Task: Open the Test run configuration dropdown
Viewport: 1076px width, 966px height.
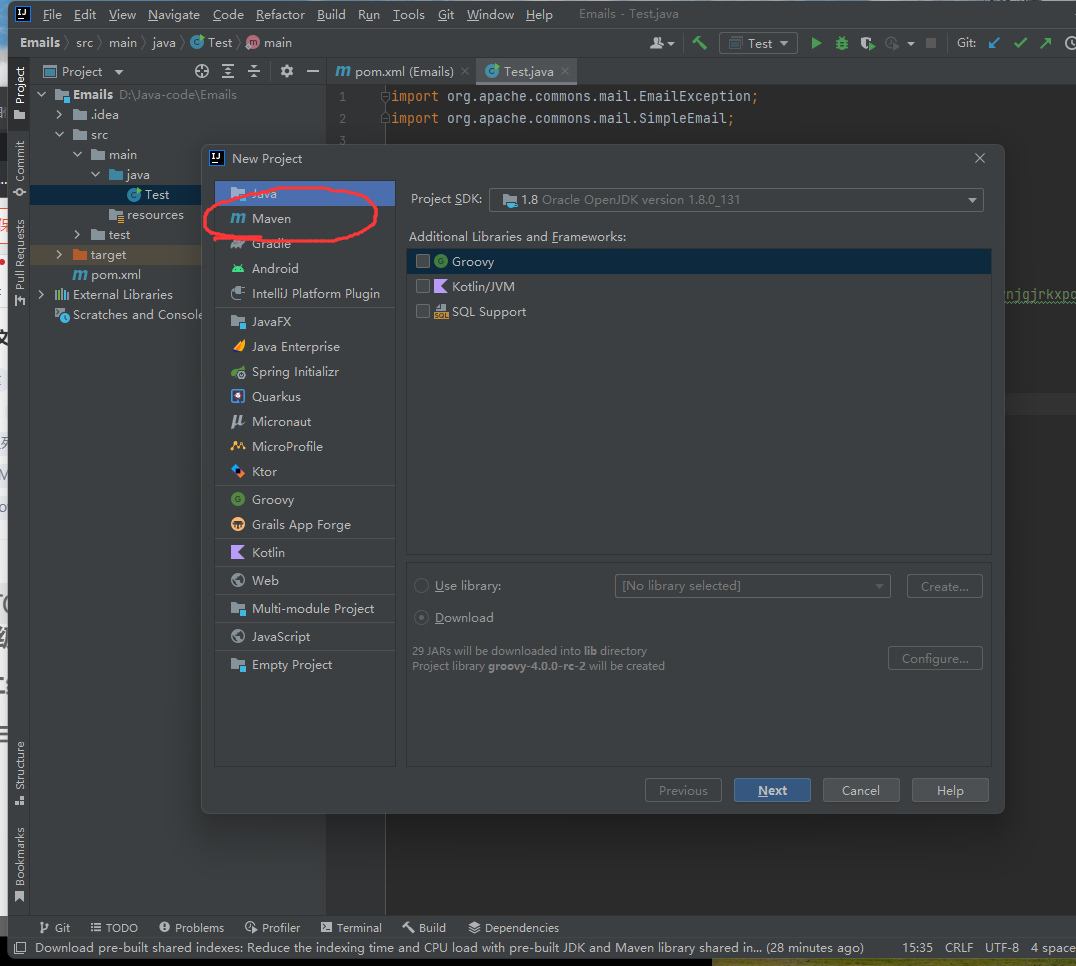Action: 758,43
